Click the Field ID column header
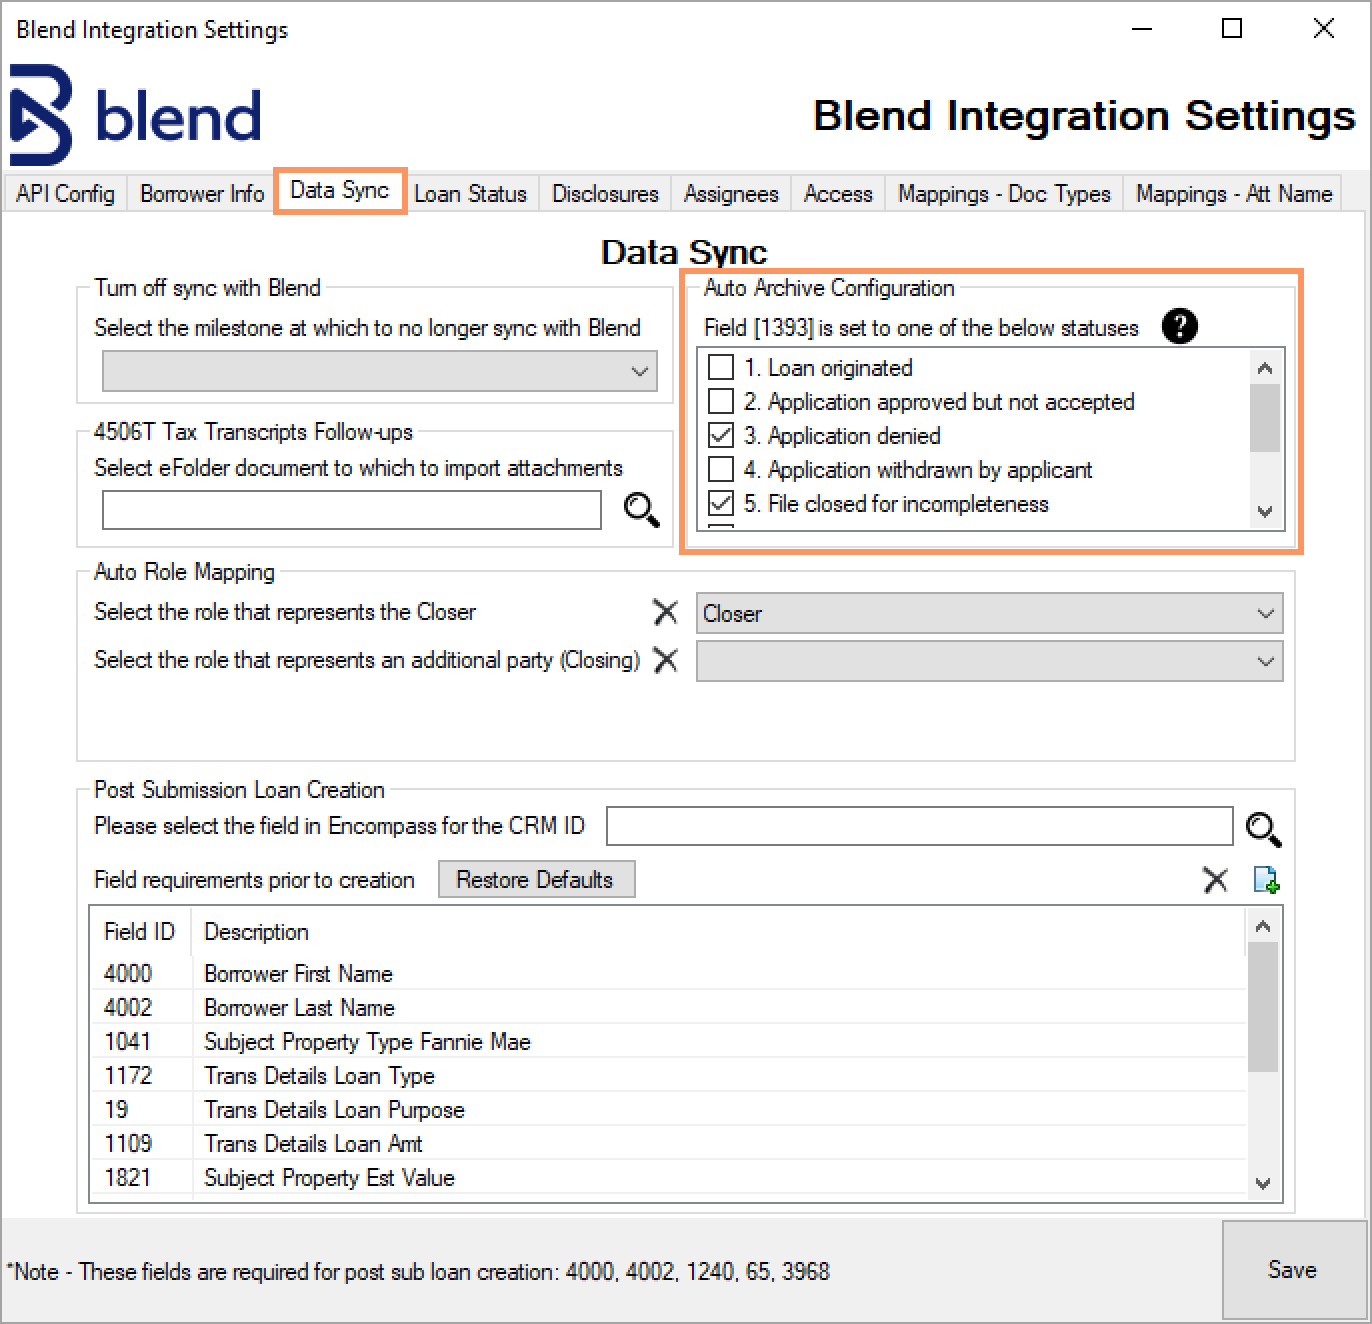This screenshot has width=1372, height=1324. pos(141,931)
